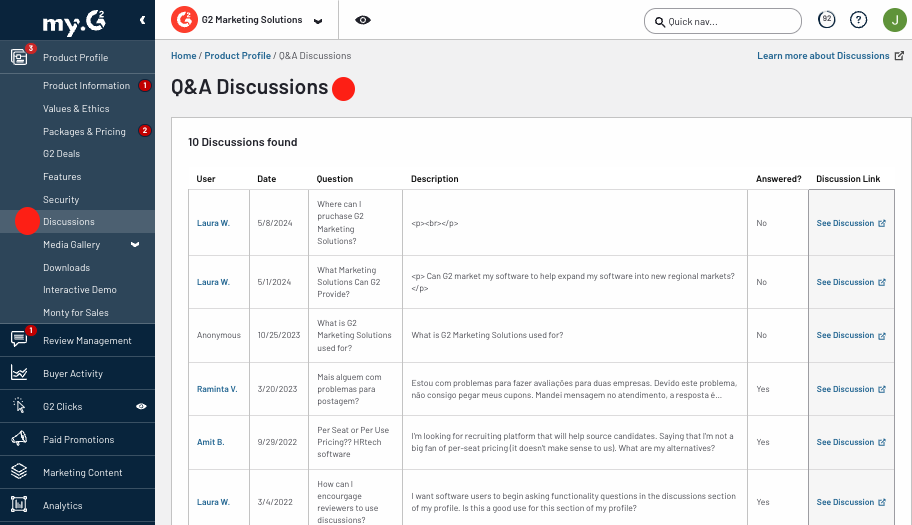The height and width of the screenshot is (525, 912).
Task: Click the Answered? column header
Action: tap(778, 179)
